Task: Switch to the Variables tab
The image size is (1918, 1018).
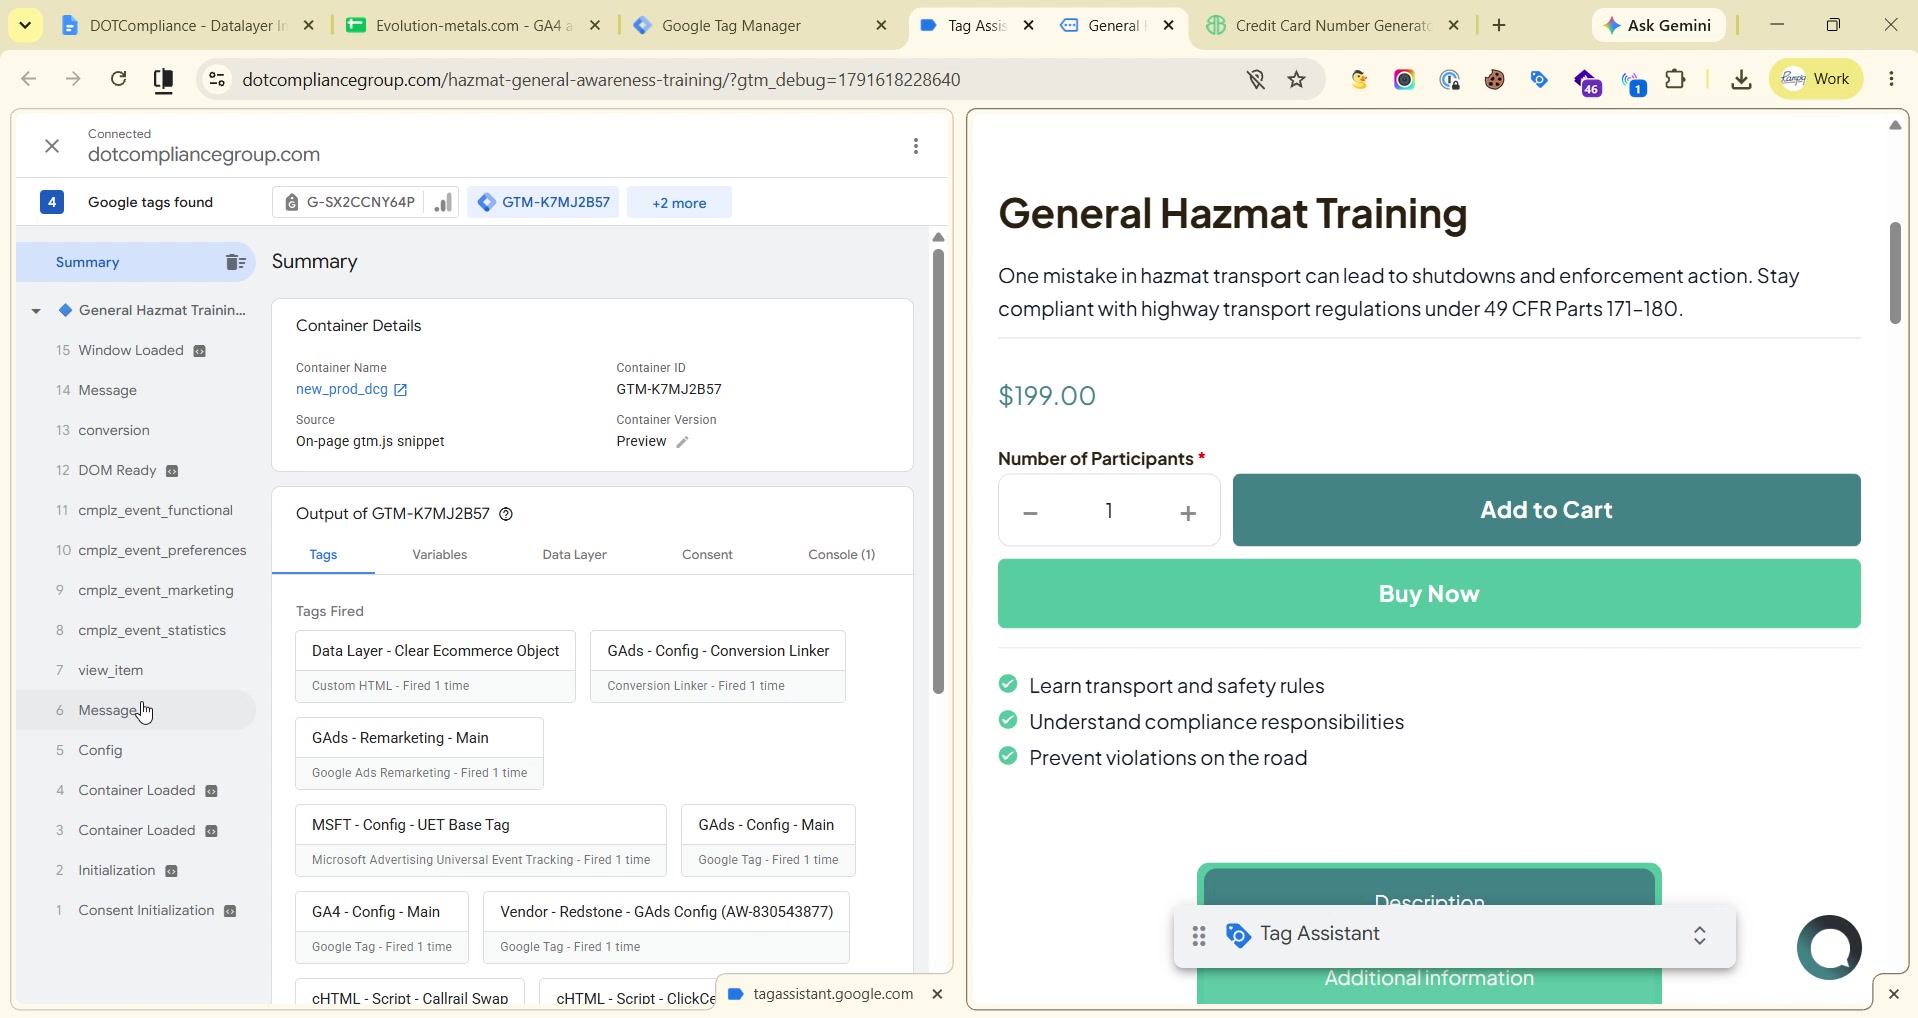Action: pos(440,555)
